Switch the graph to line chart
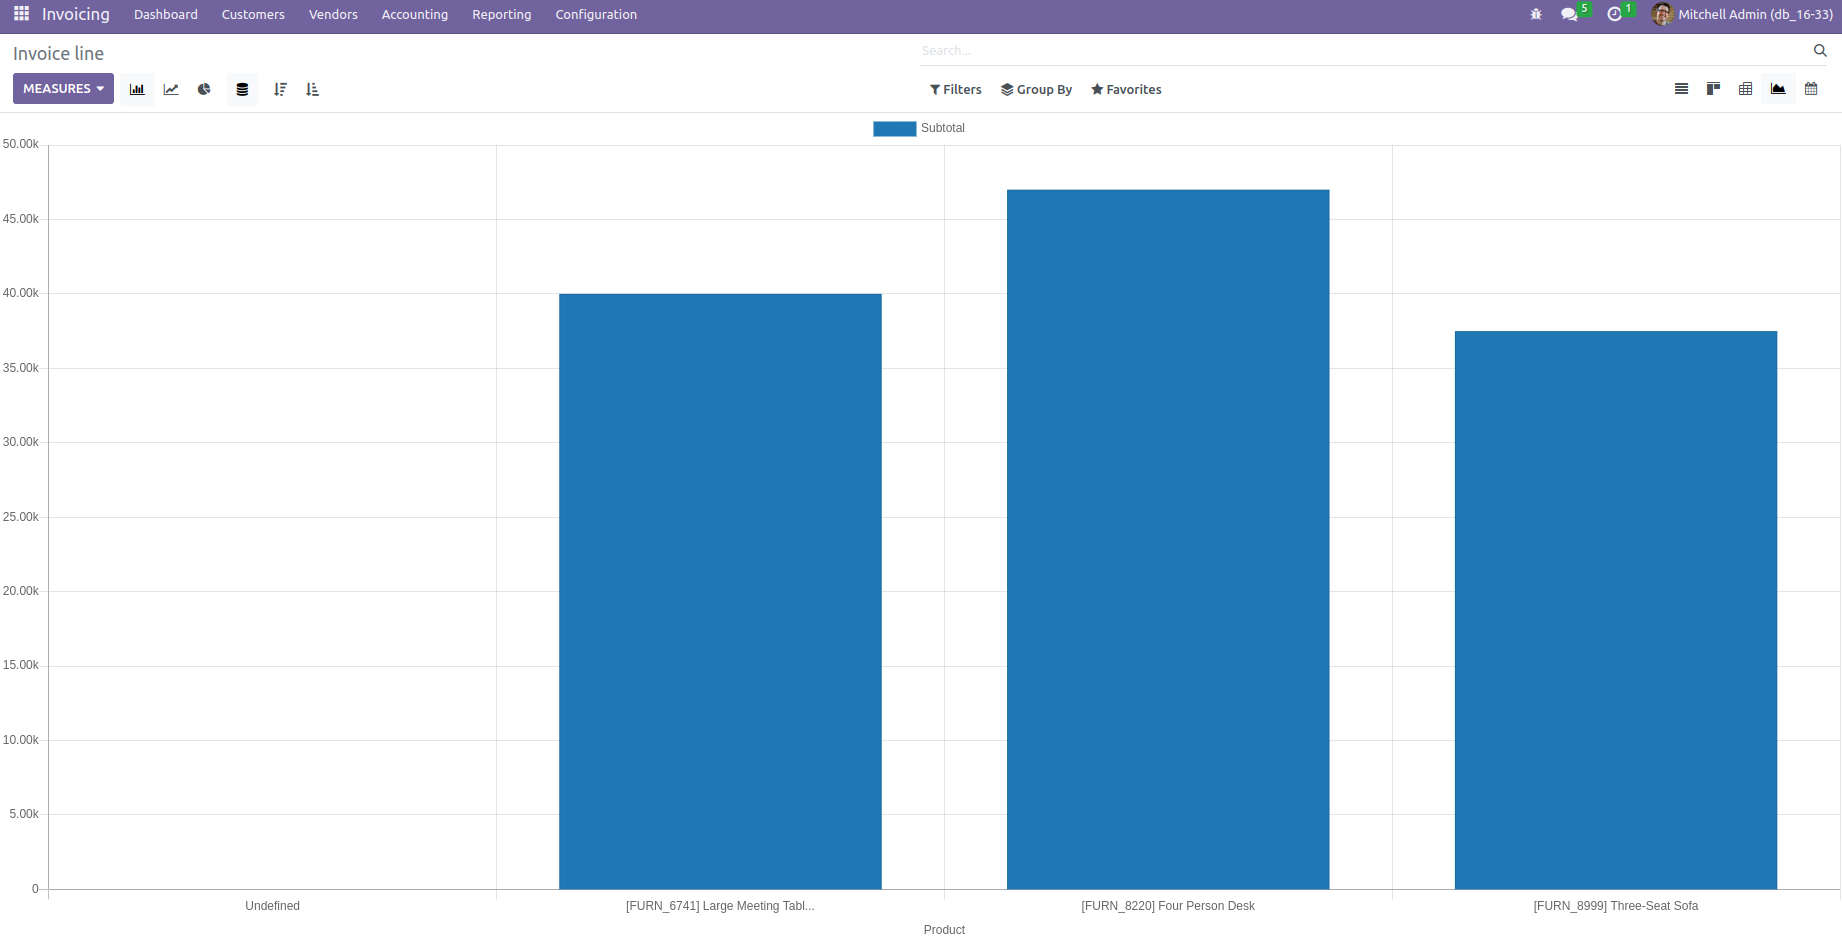The width and height of the screenshot is (1842, 937). (171, 89)
